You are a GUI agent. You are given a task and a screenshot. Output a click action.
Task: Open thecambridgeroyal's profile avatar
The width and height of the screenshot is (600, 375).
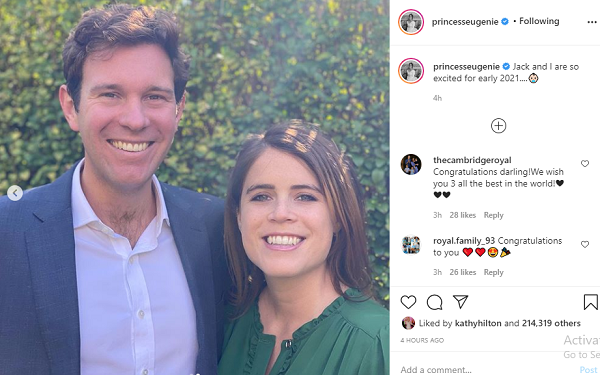(x=411, y=165)
